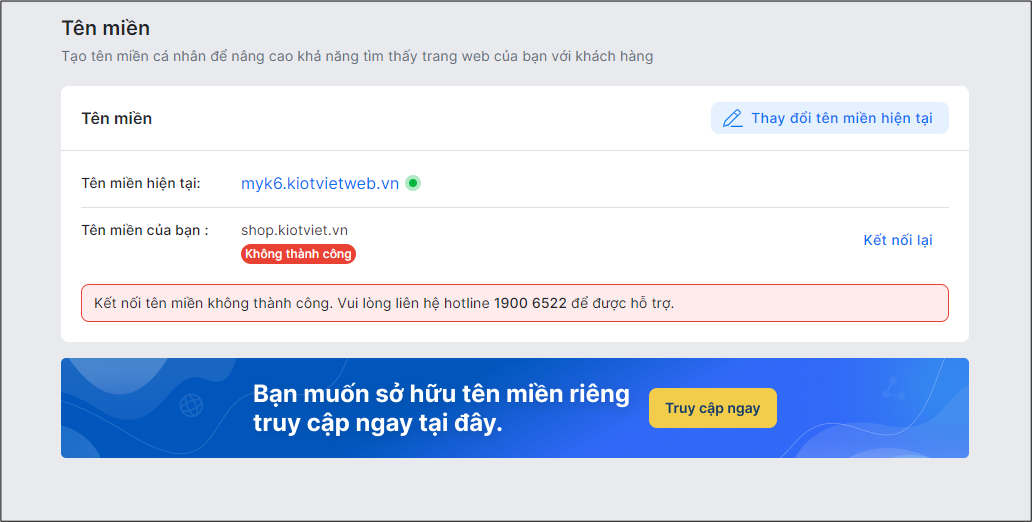Screen dimensions: 1032x522
Task: Click the globe icon on blue banner
Action: (192, 405)
